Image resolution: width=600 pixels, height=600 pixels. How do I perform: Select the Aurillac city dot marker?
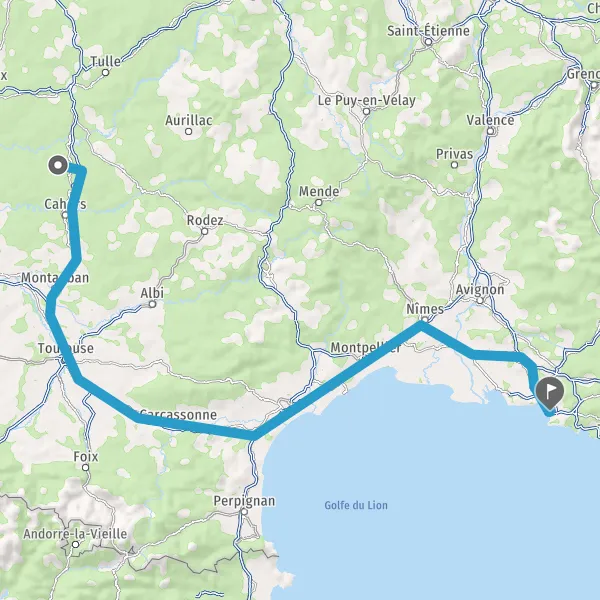pos(188,131)
